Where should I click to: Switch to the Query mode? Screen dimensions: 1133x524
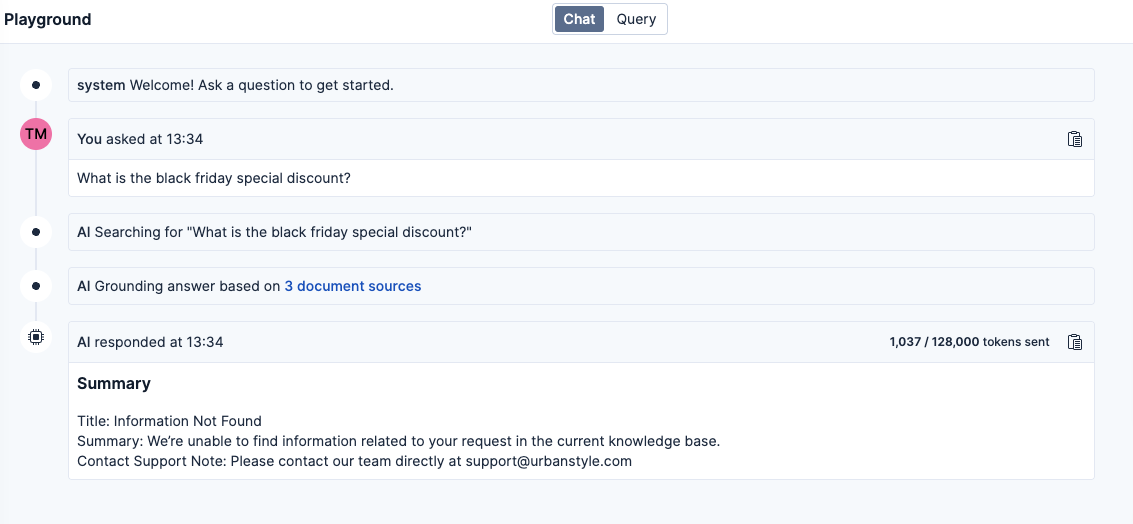(x=636, y=19)
